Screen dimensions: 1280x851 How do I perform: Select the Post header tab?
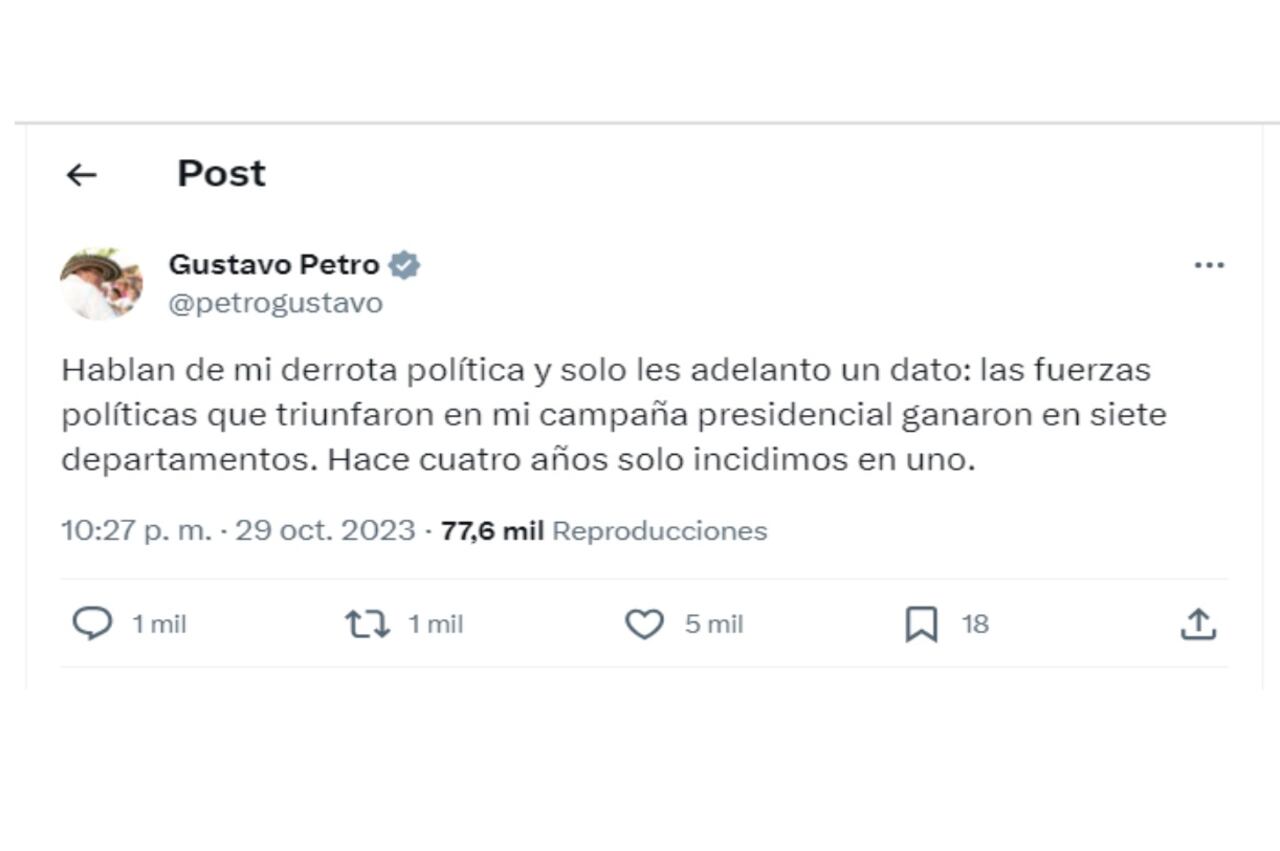pyautogui.click(x=220, y=173)
